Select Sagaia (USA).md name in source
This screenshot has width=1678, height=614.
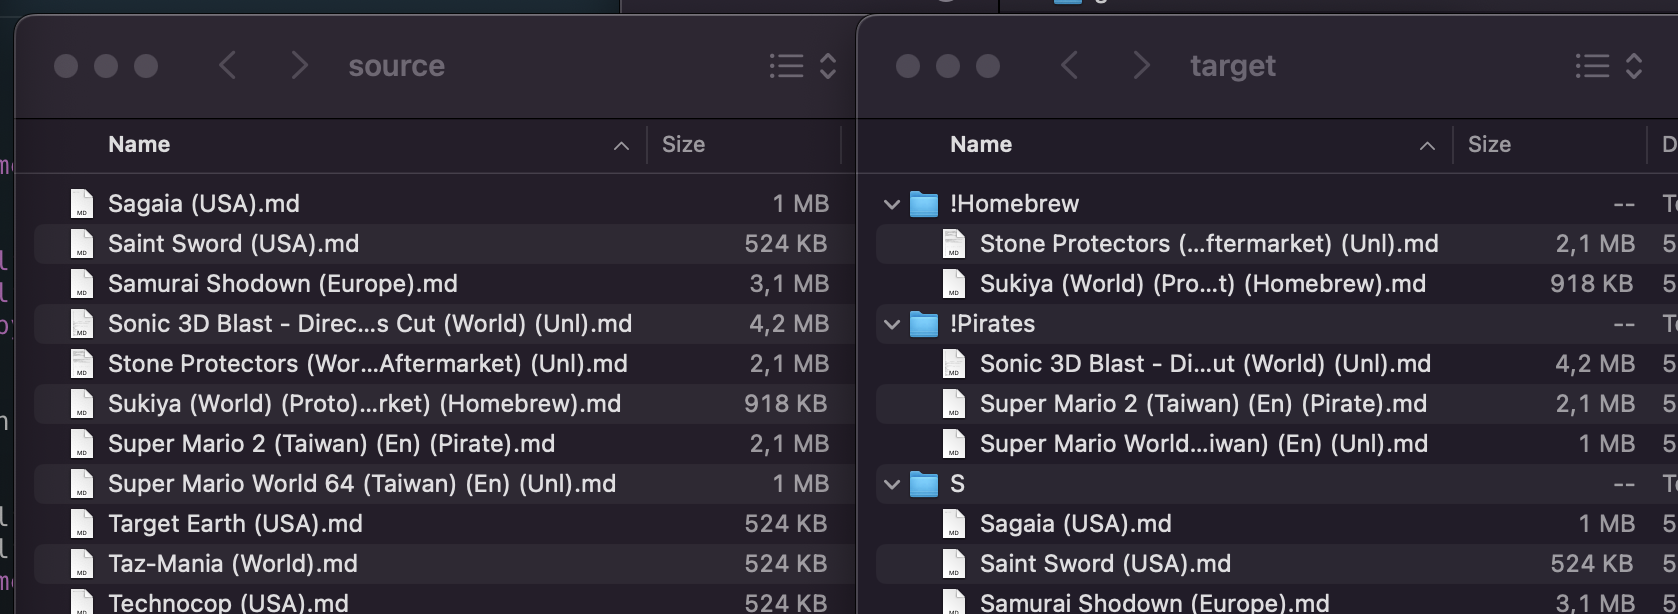point(204,204)
